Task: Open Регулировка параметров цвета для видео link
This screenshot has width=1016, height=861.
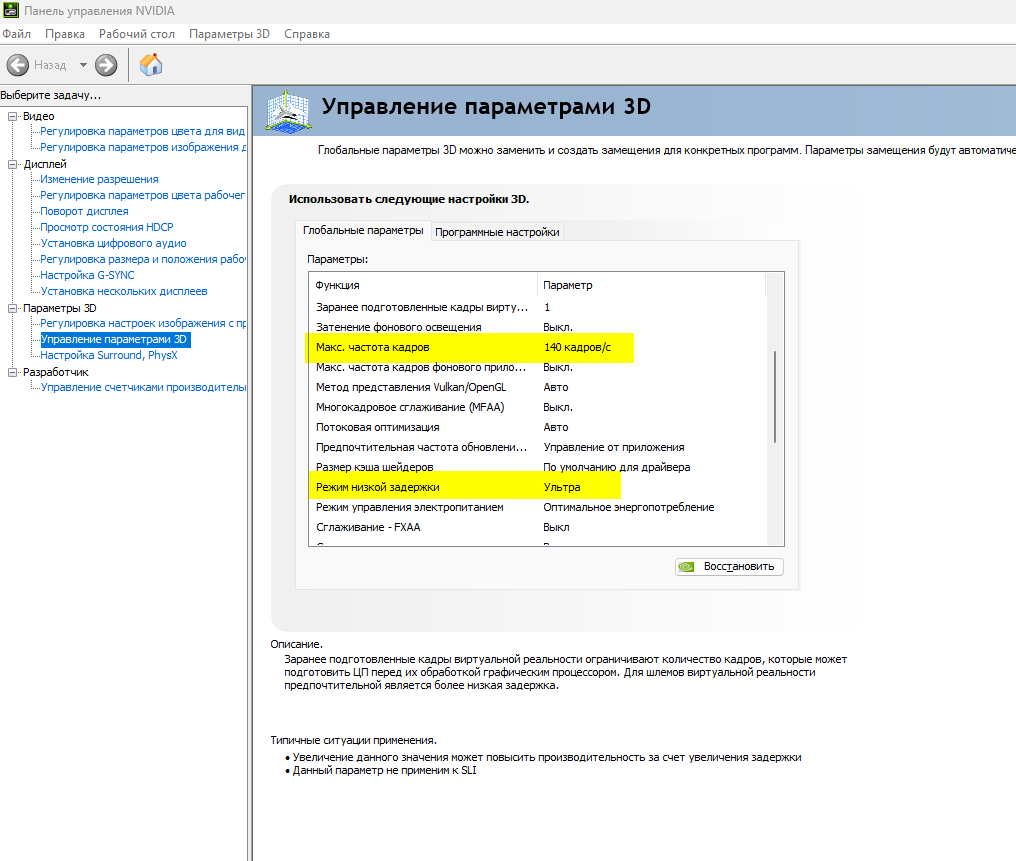Action: 143,131
